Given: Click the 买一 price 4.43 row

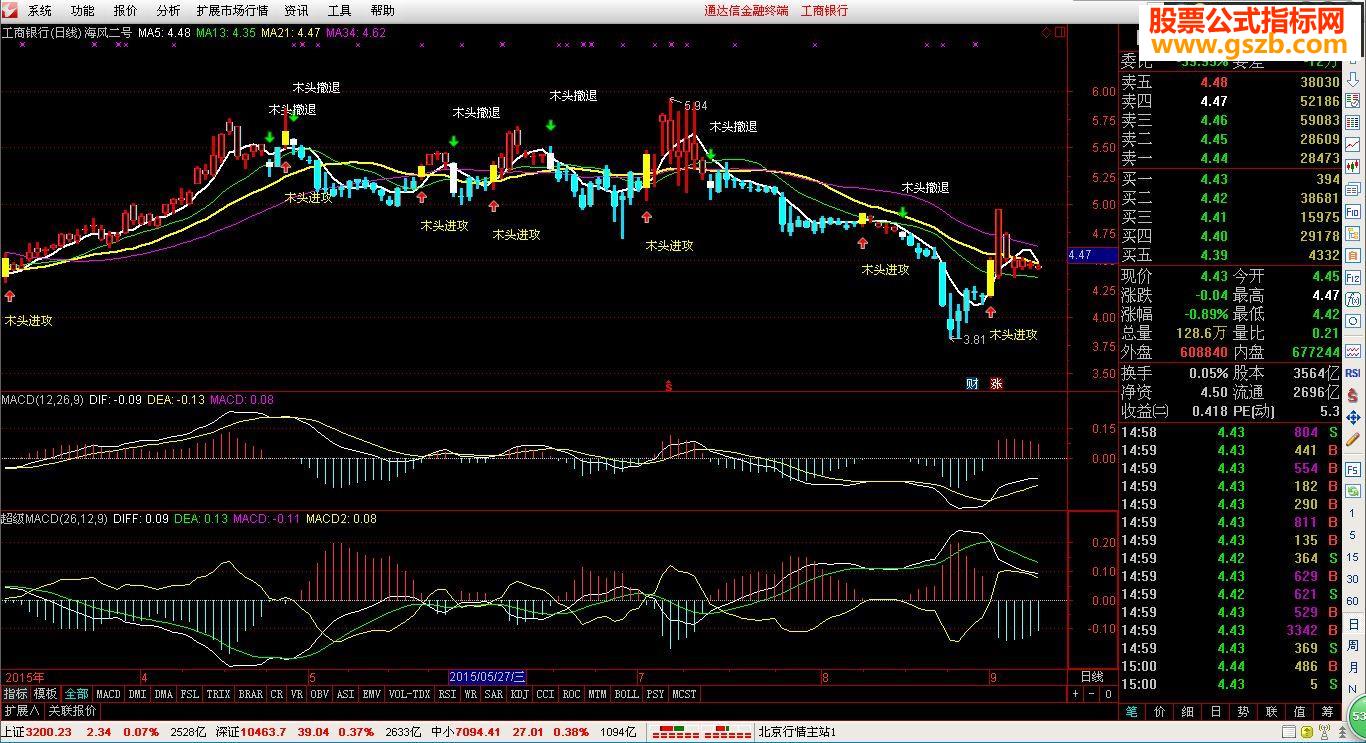Looking at the screenshot, I should tap(1230, 179).
